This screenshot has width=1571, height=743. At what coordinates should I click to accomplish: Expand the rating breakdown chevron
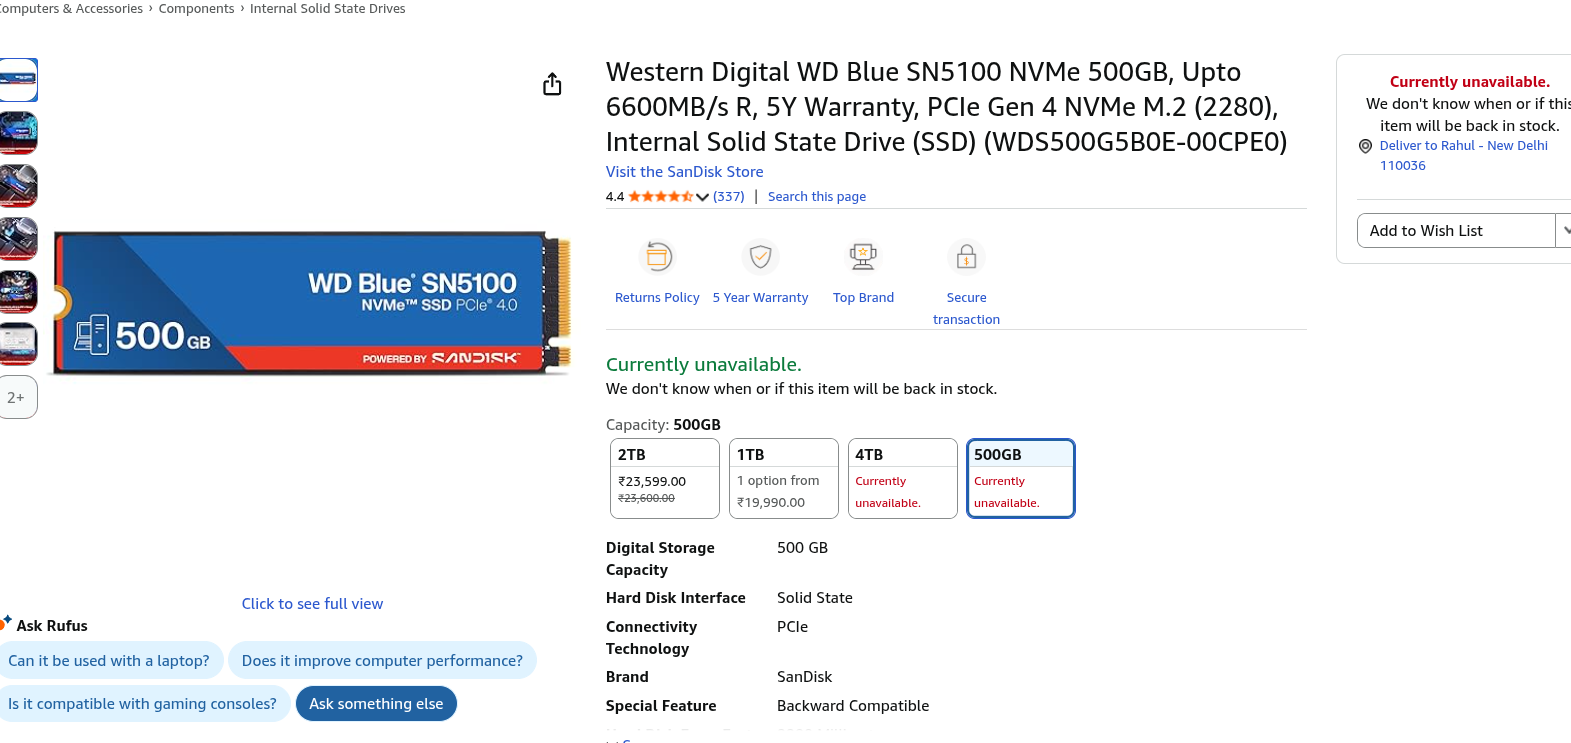[703, 197]
